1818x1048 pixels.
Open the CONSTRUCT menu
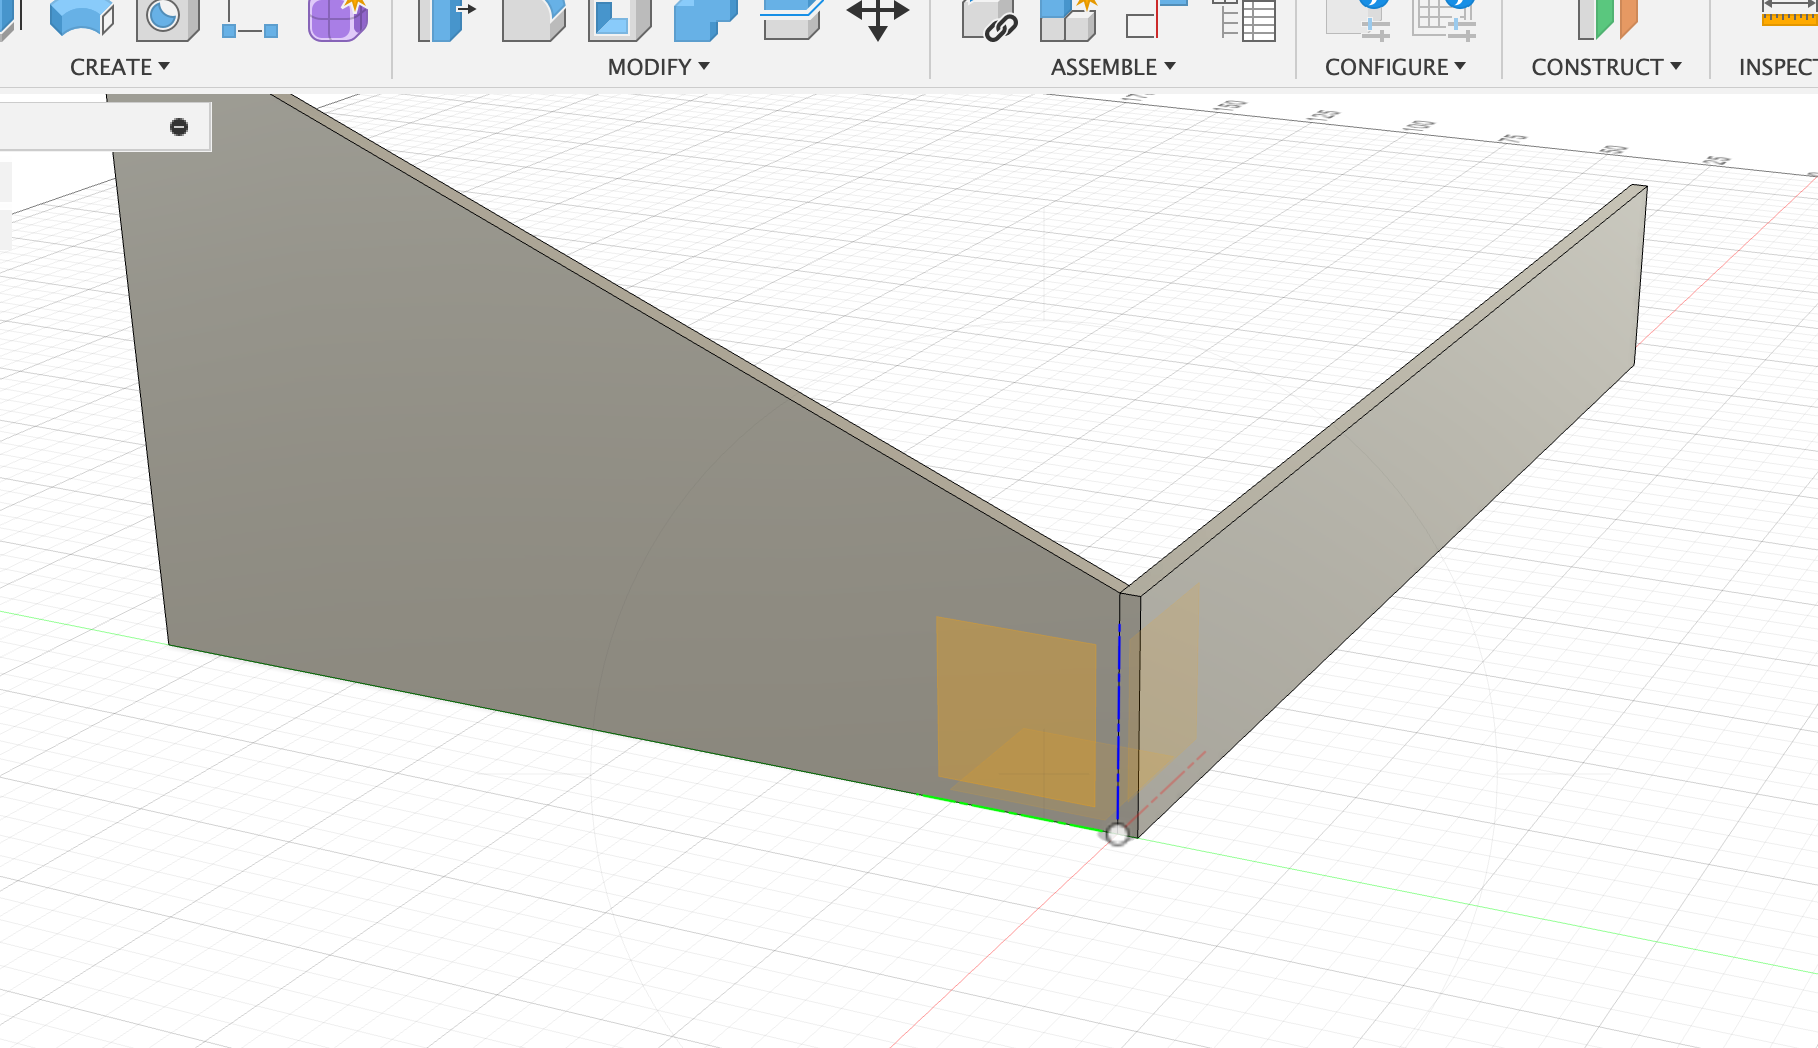pos(1605,67)
